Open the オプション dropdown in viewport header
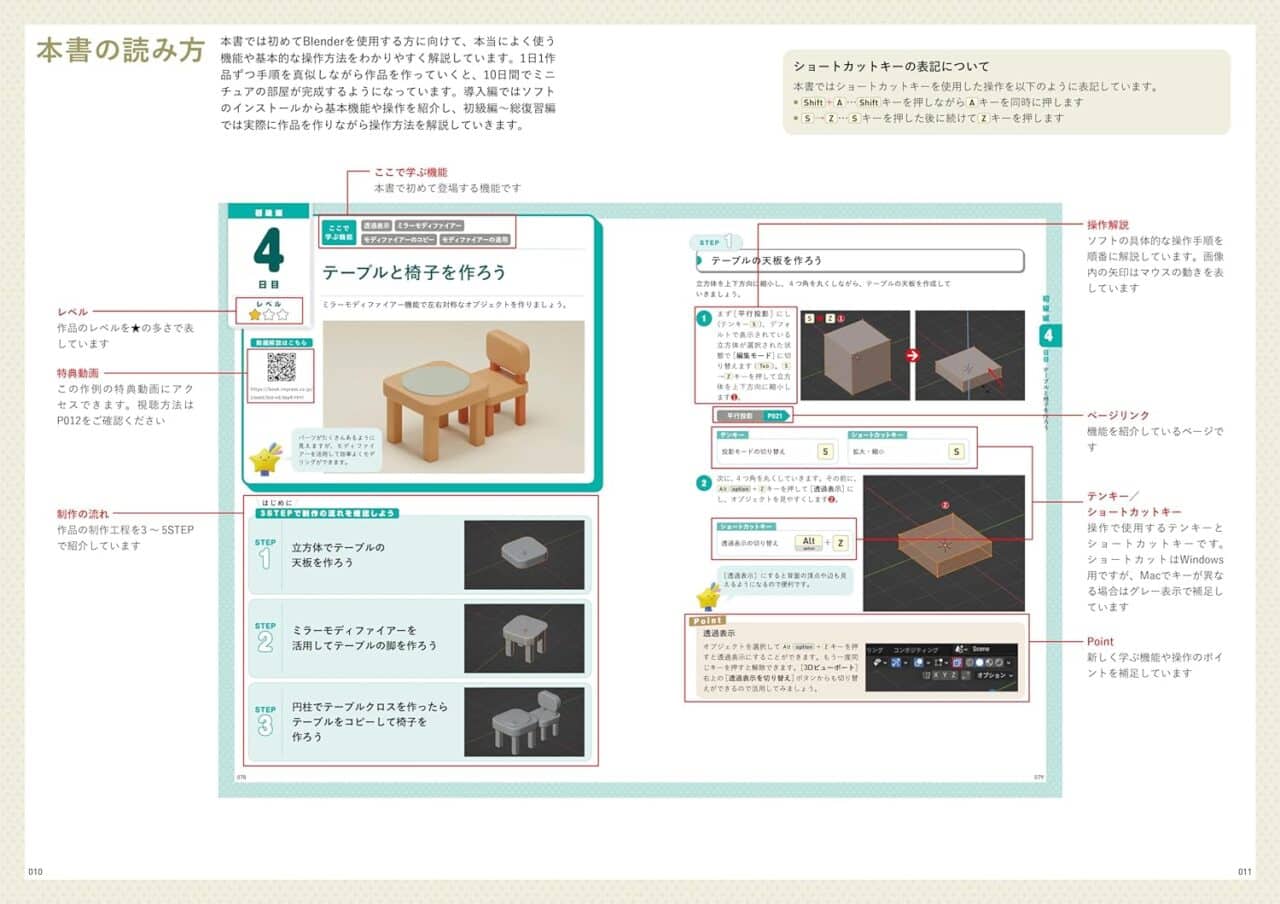The height and width of the screenshot is (904, 1280). 995,676
